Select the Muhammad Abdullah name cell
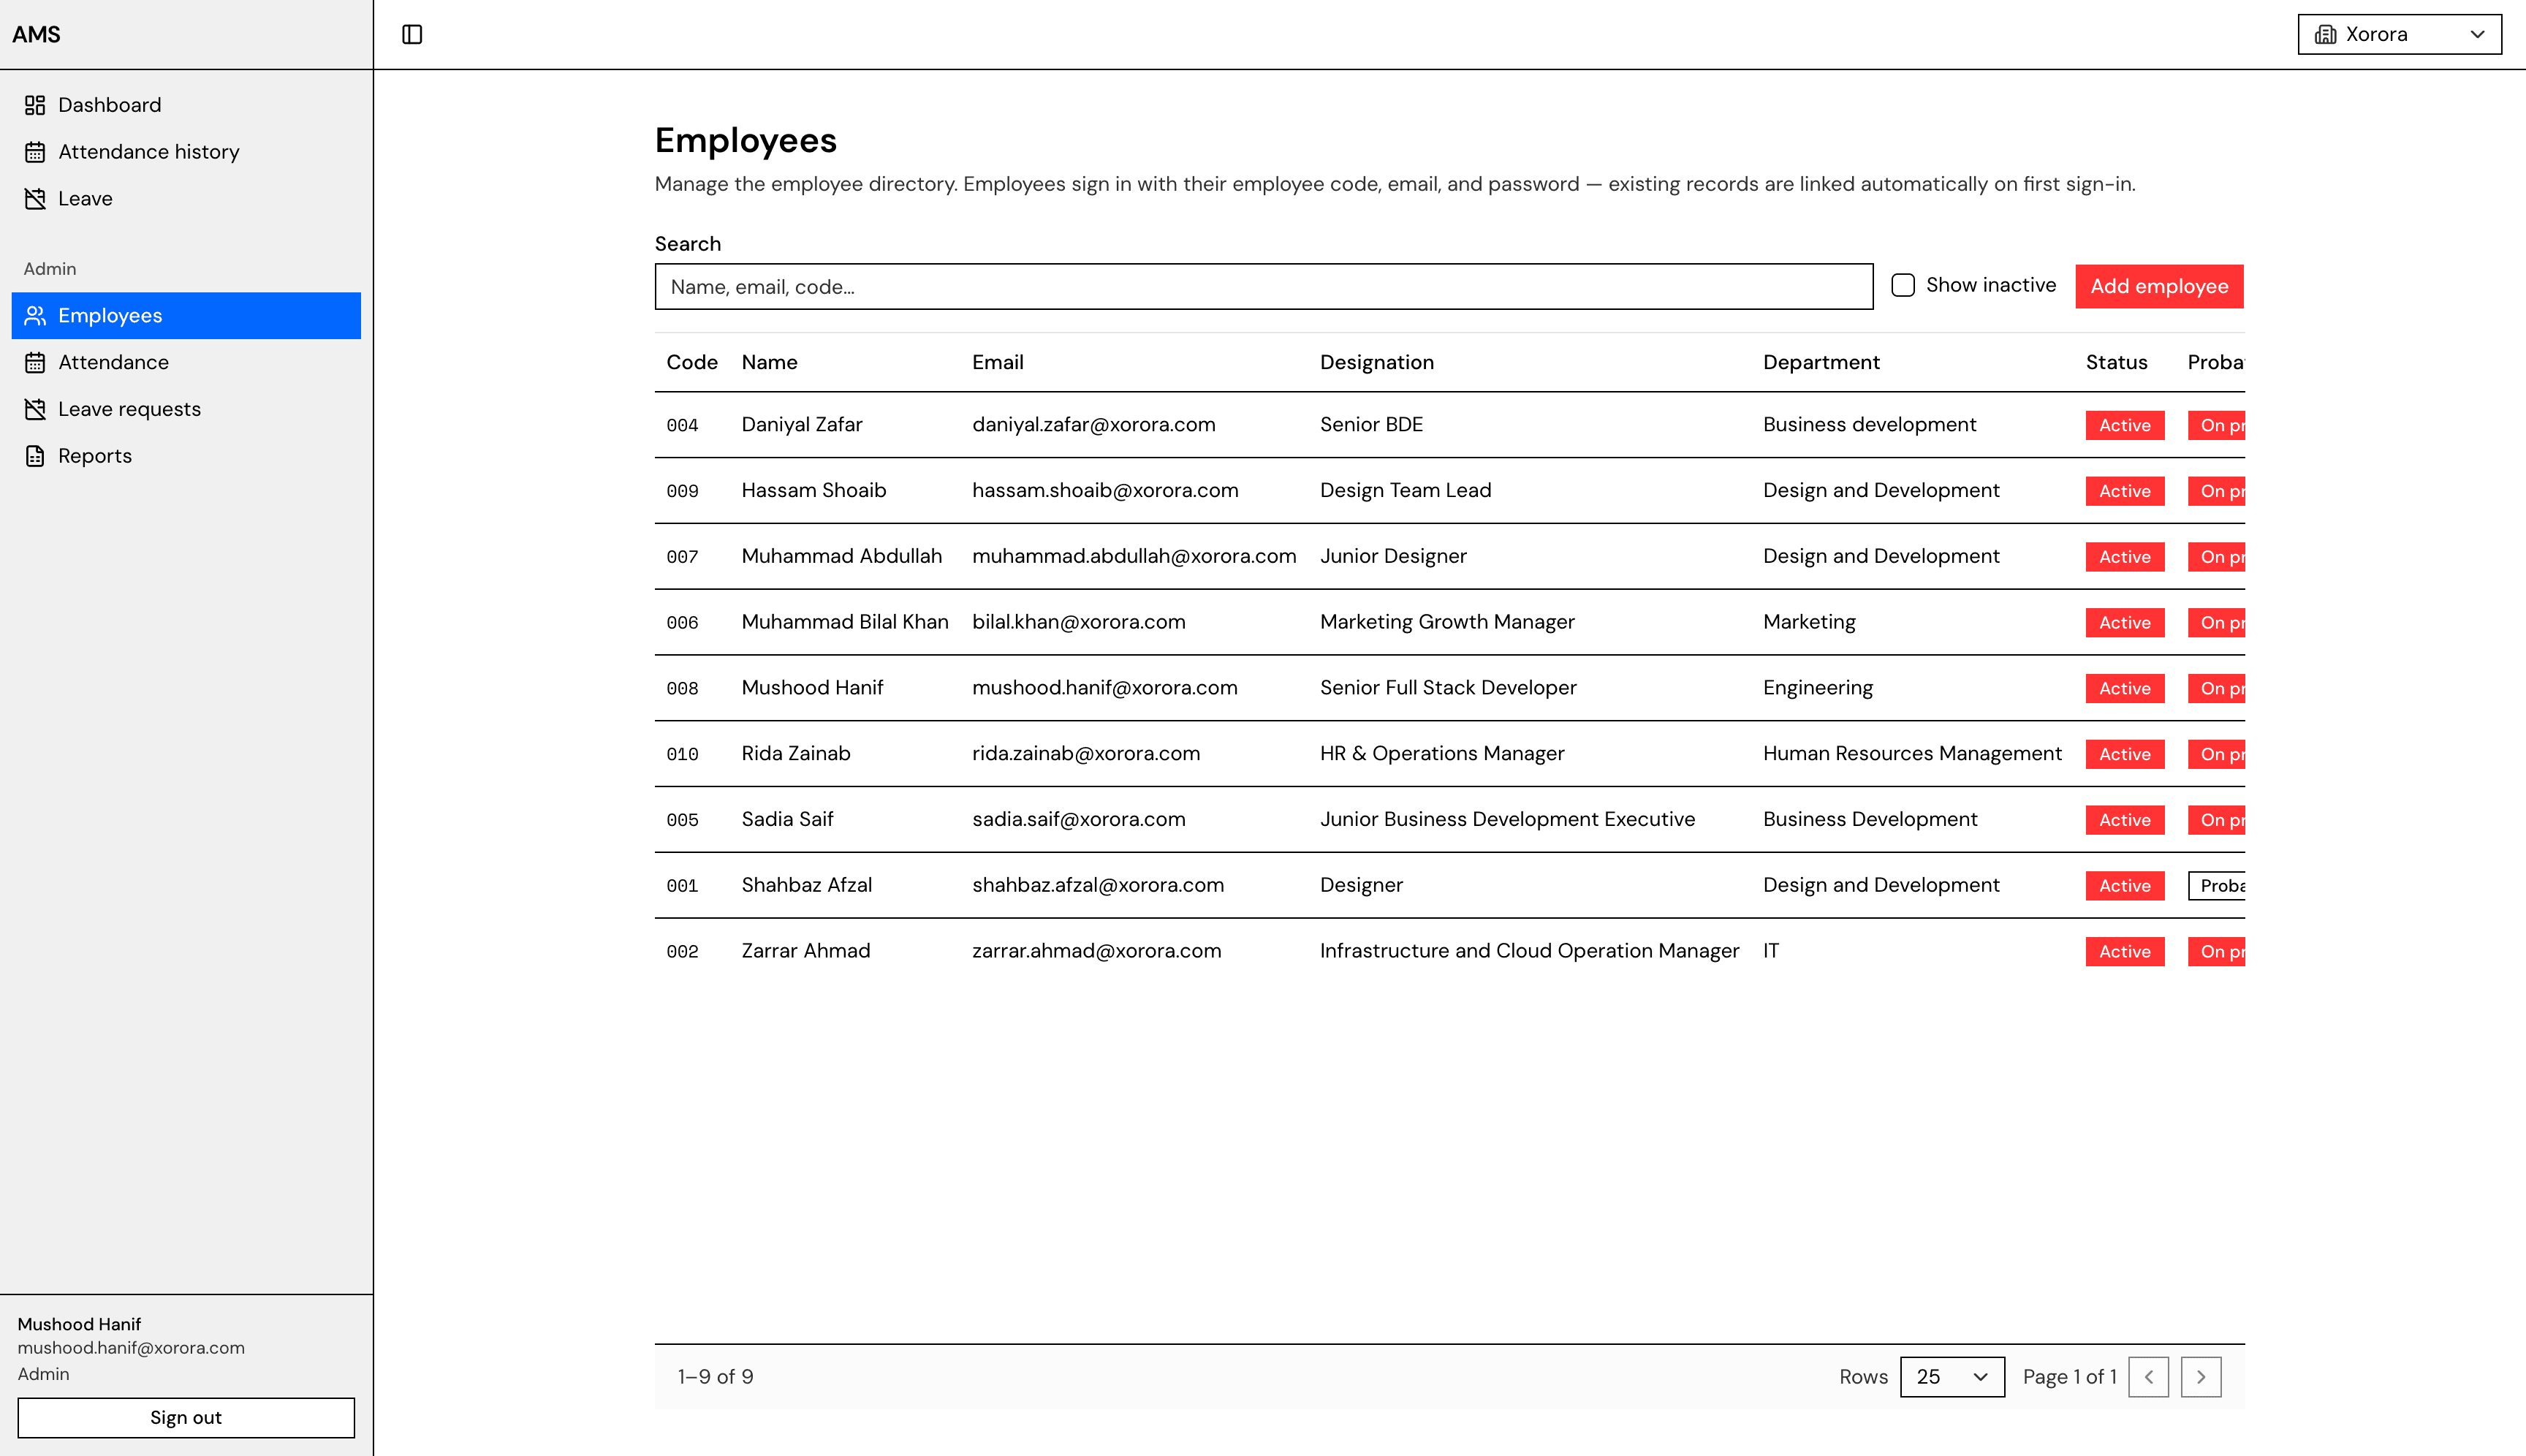The image size is (2526, 1456). [x=841, y=557]
